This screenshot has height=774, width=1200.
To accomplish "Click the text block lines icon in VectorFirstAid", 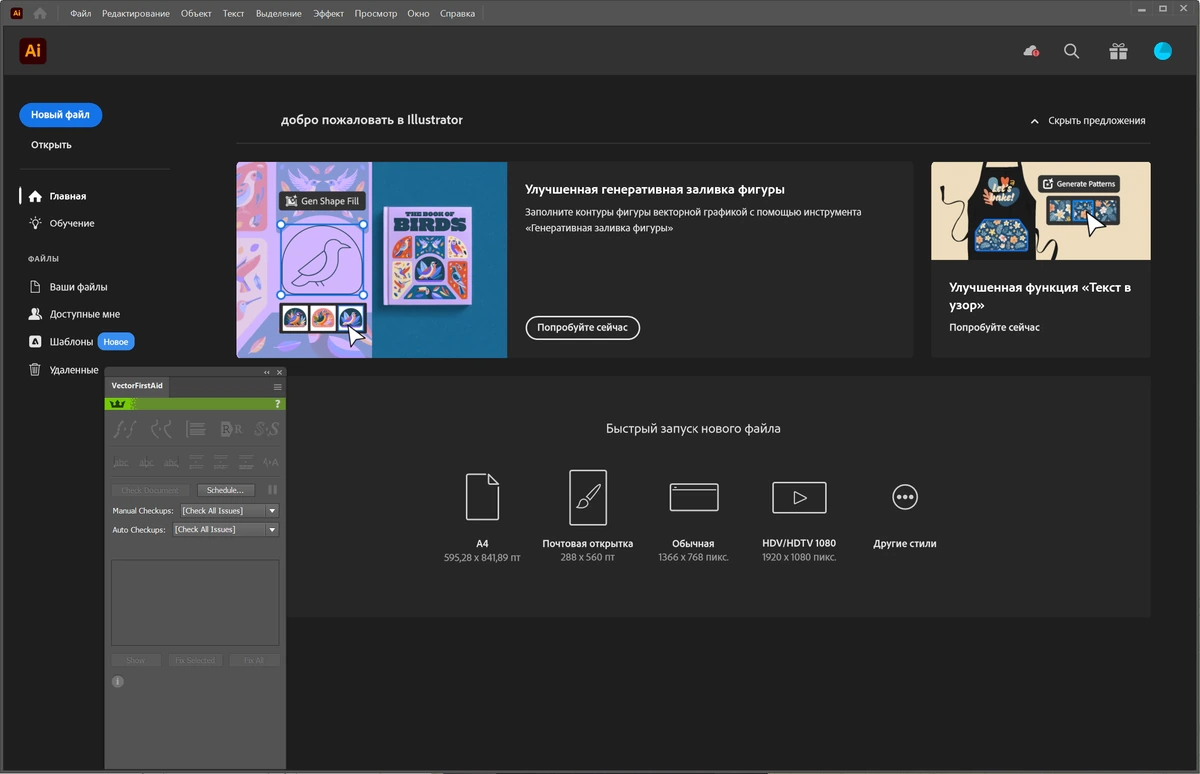I will 196,429.
